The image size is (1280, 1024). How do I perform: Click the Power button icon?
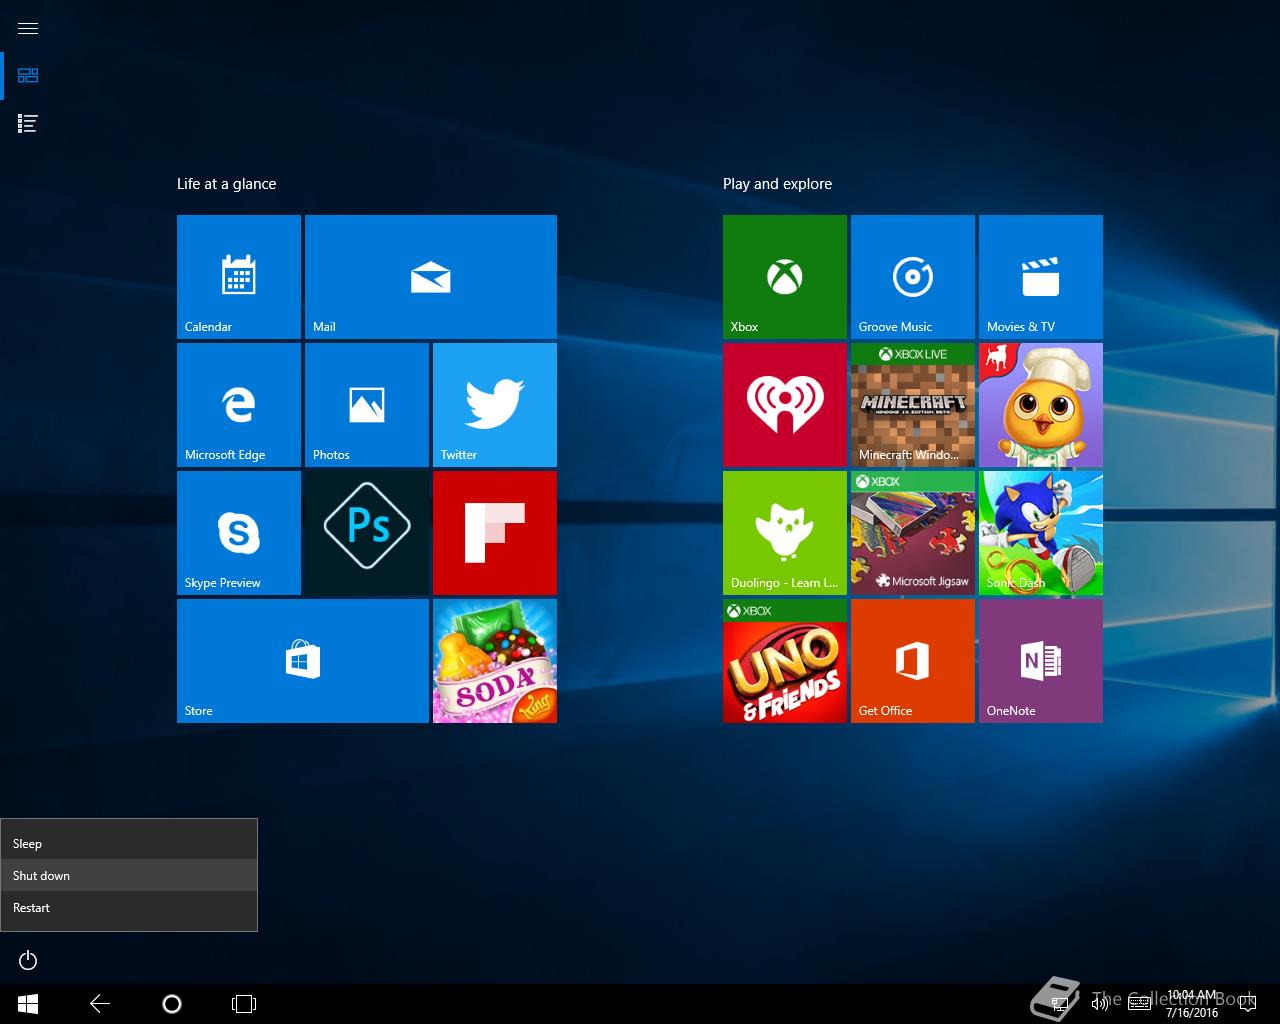[x=28, y=961]
